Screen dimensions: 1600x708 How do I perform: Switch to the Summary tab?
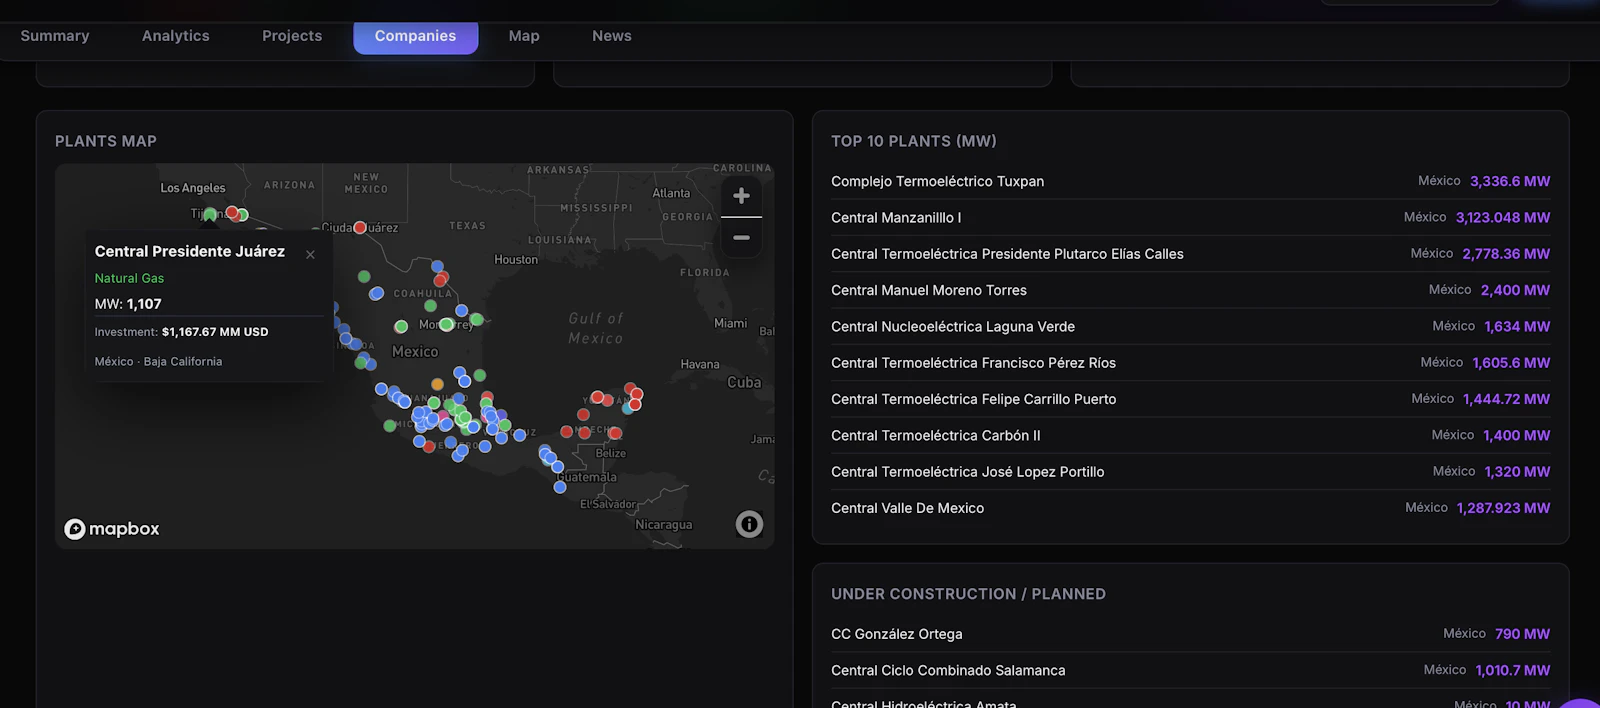pos(55,36)
